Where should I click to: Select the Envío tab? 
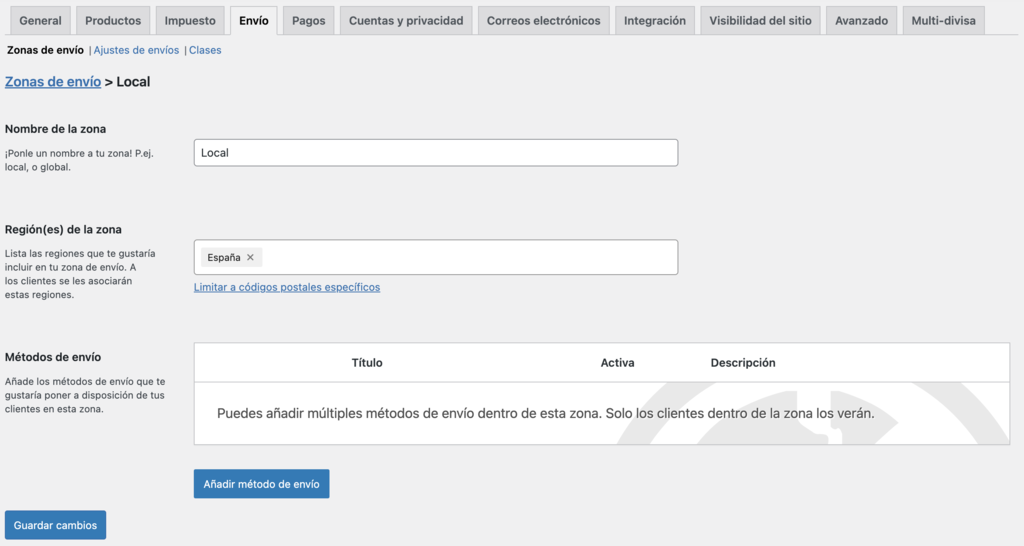(x=254, y=20)
